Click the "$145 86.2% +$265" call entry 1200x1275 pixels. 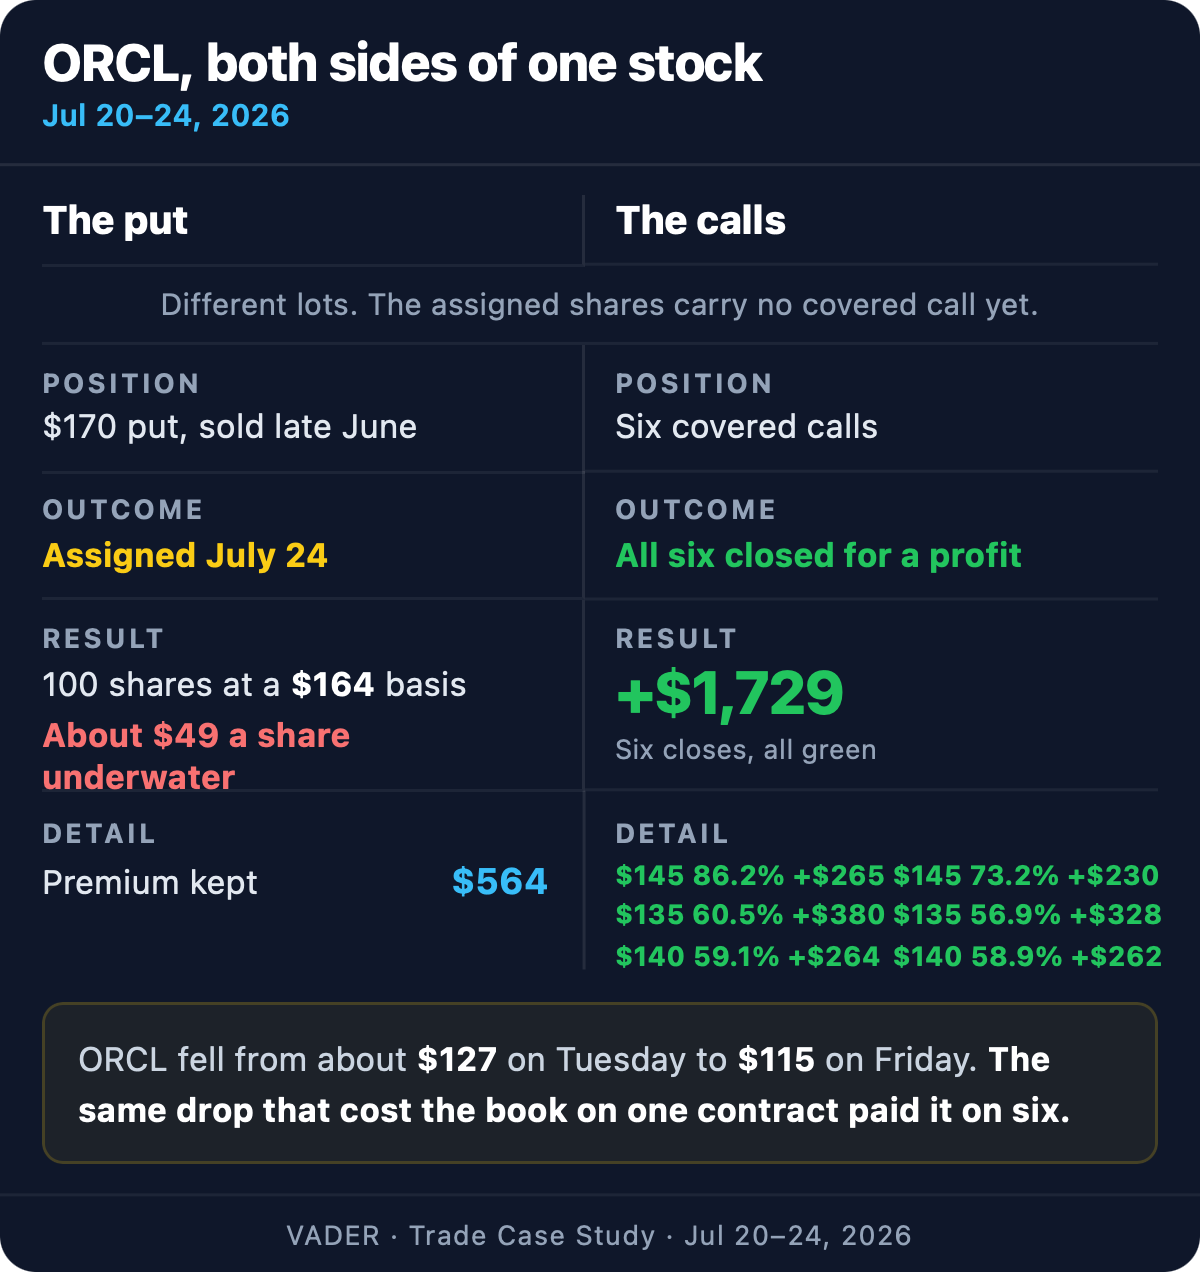[750, 876]
